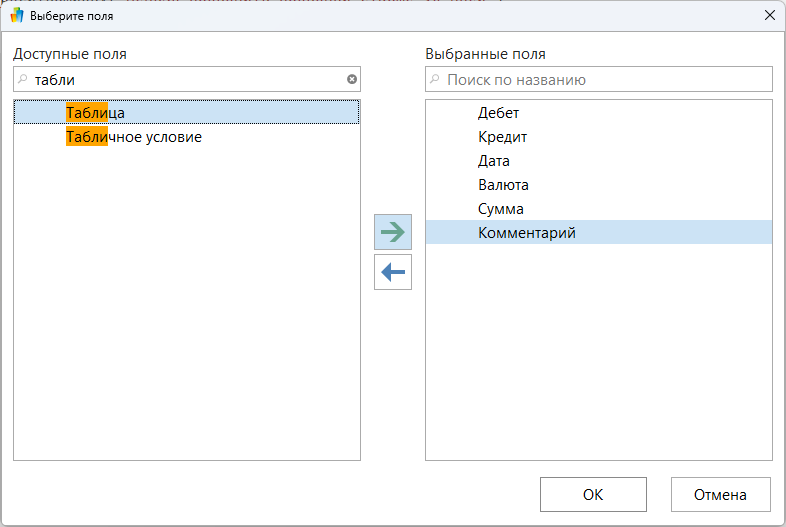Confirm selection with OK button
The height and width of the screenshot is (527, 786).
click(x=593, y=494)
